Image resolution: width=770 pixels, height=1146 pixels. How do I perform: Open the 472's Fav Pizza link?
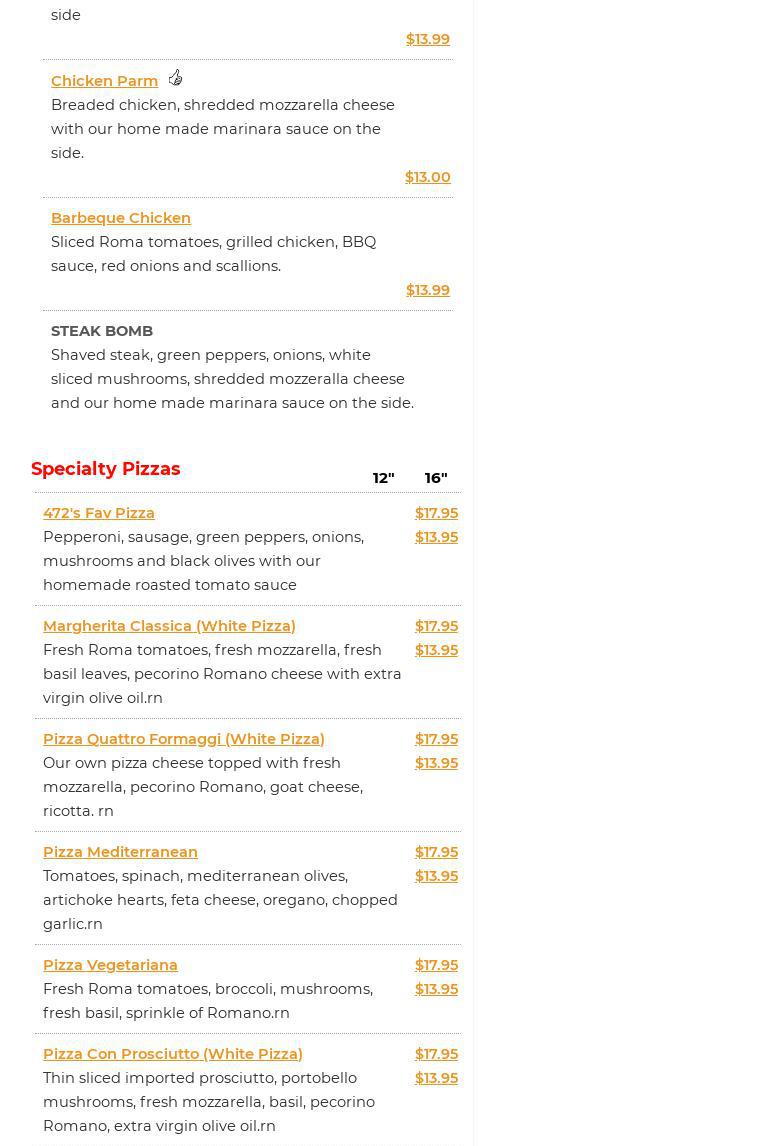click(x=99, y=513)
